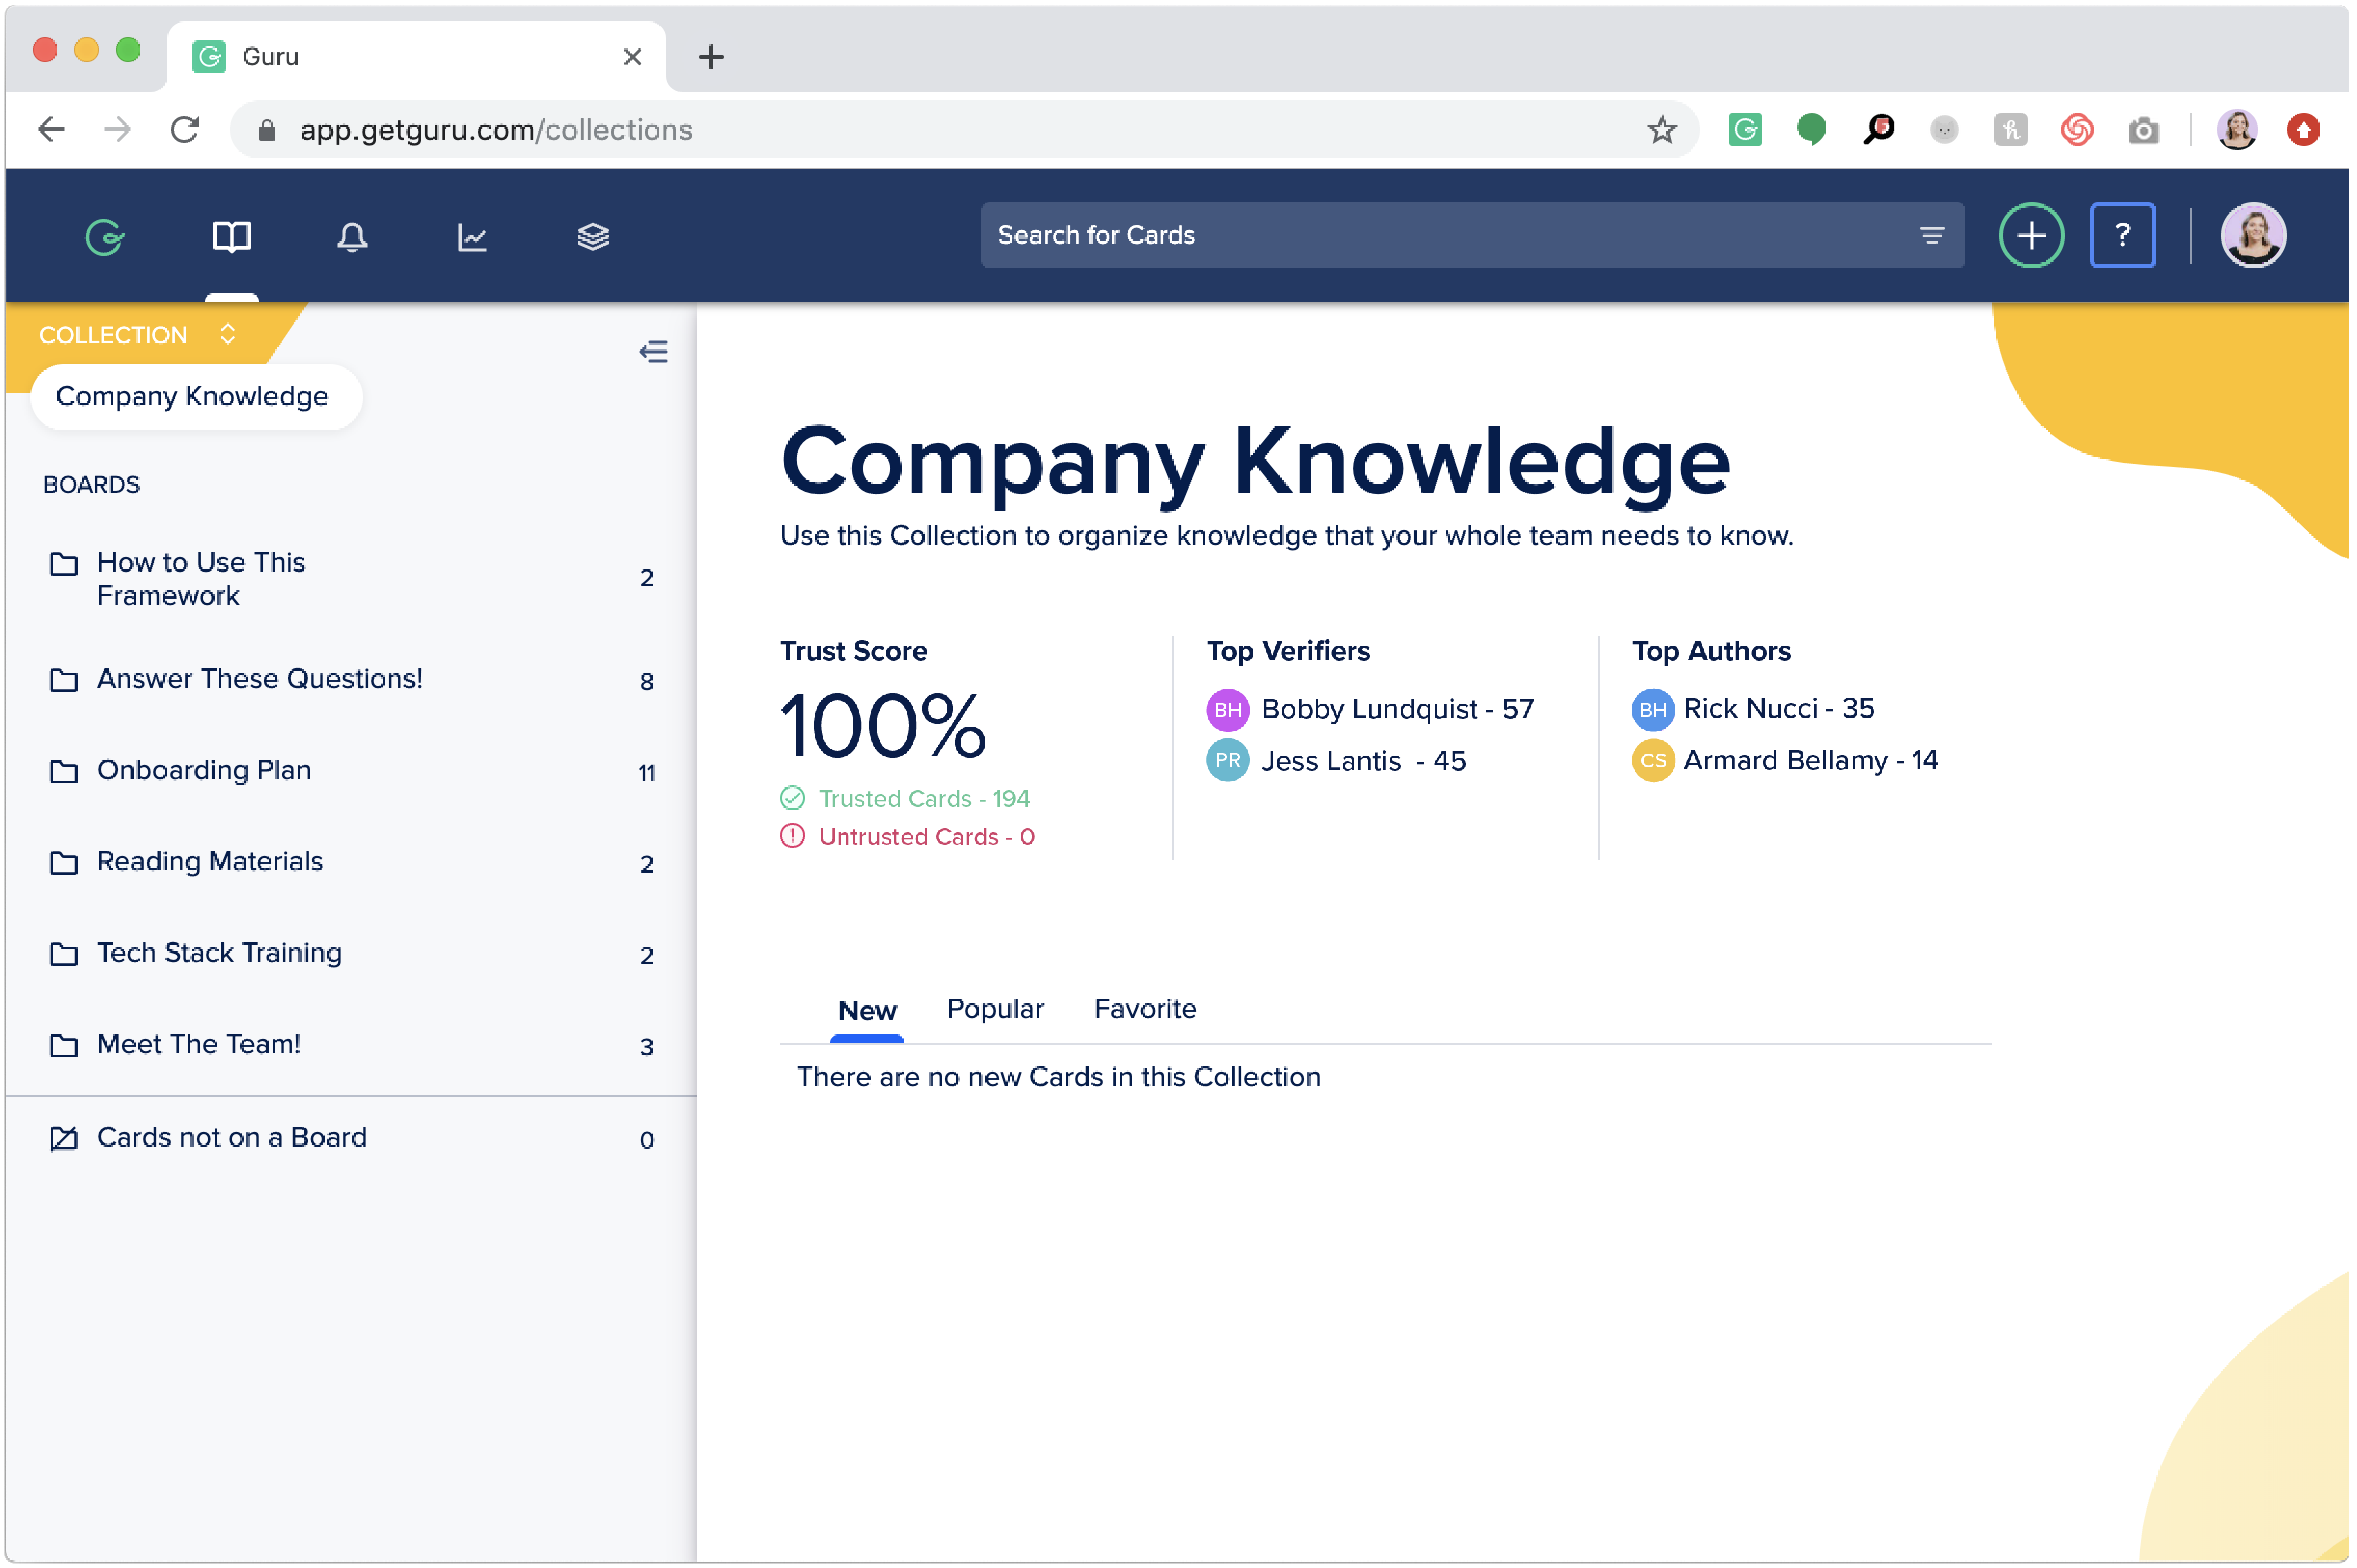Open the help question mark button
Image resolution: width=2357 pixels, height=1568 pixels.
point(2122,236)
